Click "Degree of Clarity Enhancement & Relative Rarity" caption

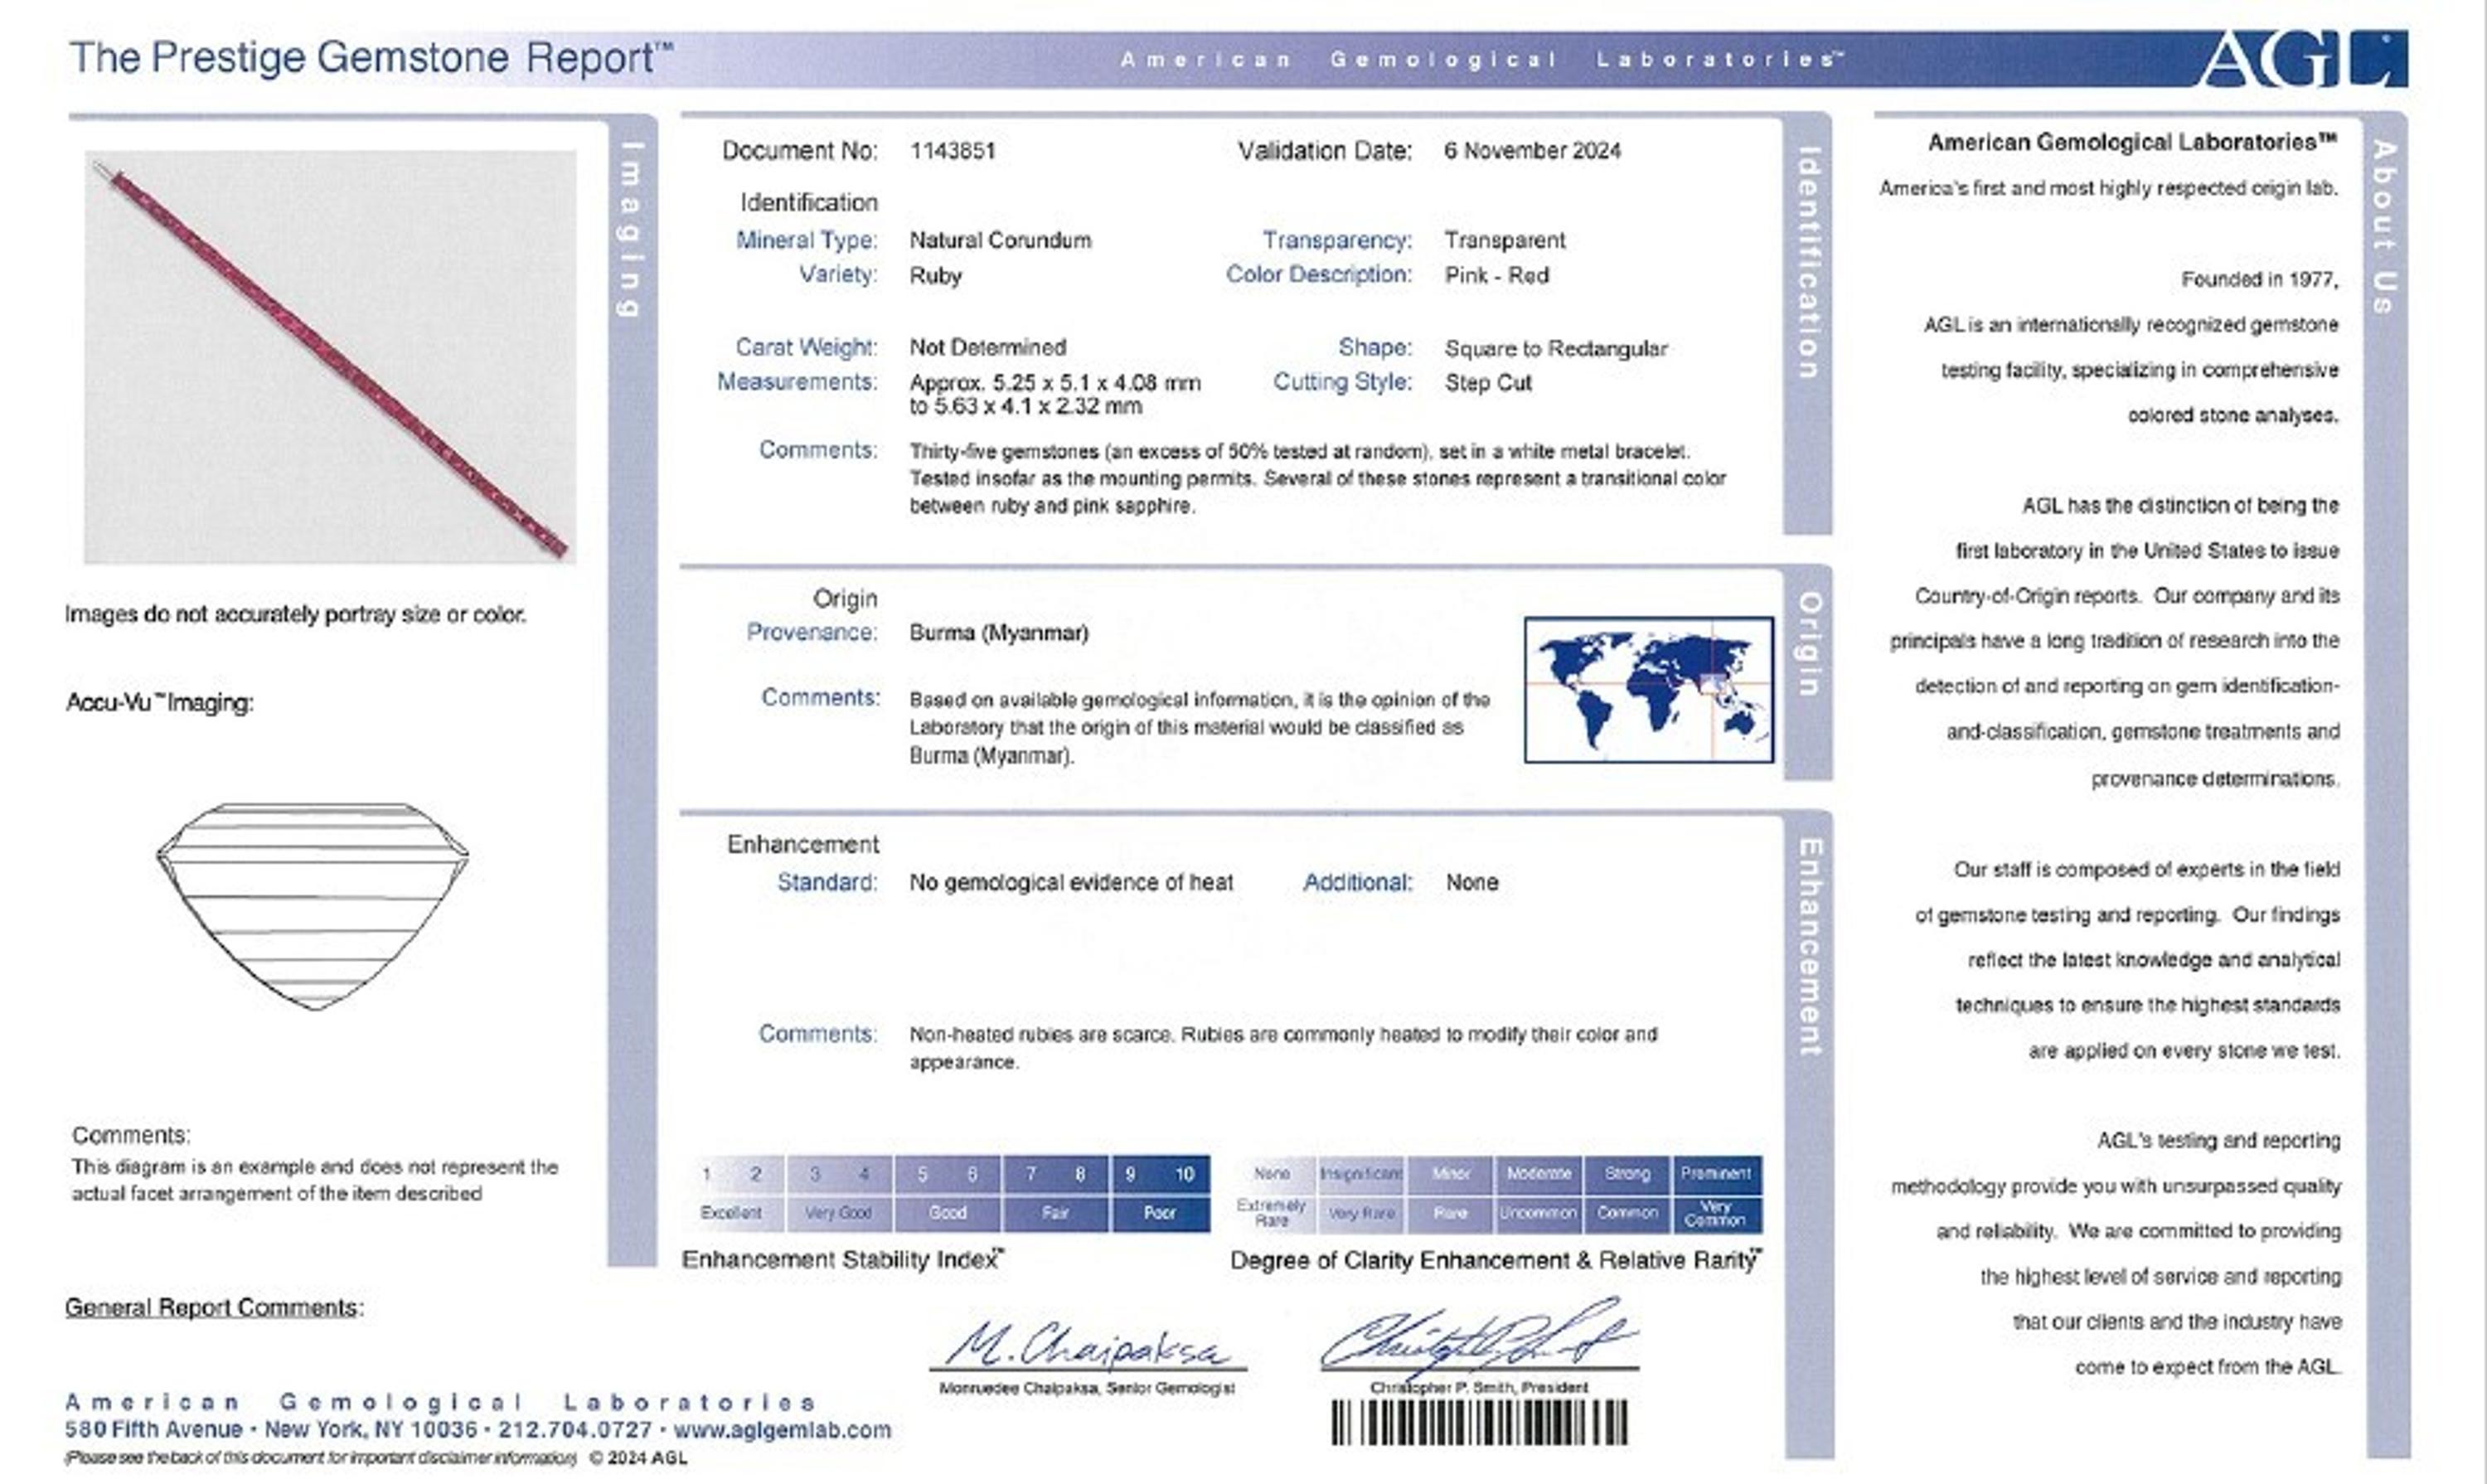pos(1497,1261)
